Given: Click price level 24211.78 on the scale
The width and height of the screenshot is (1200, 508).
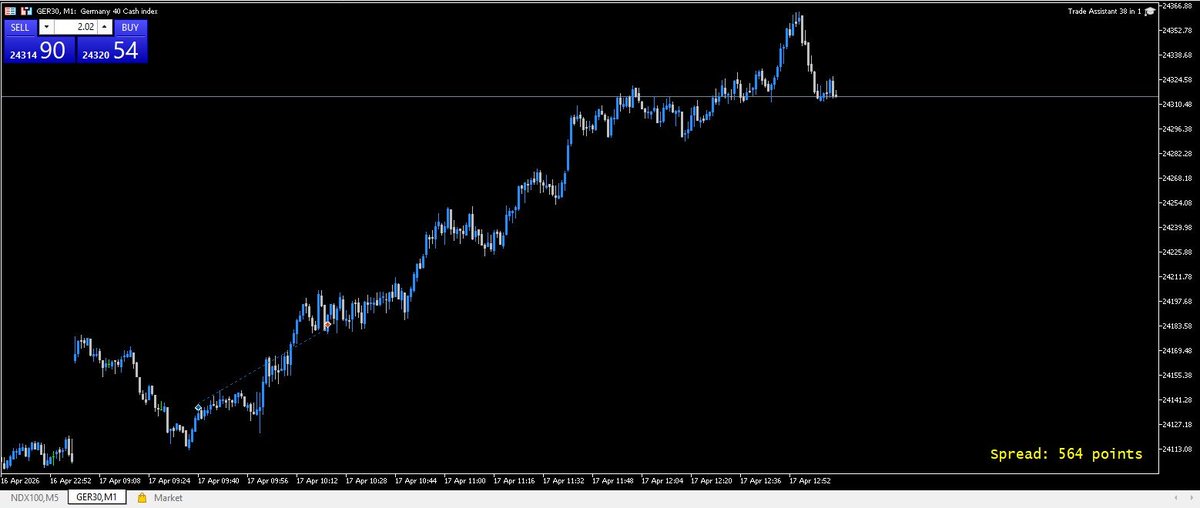Looking at the screenshot, I should [1178, 276].
